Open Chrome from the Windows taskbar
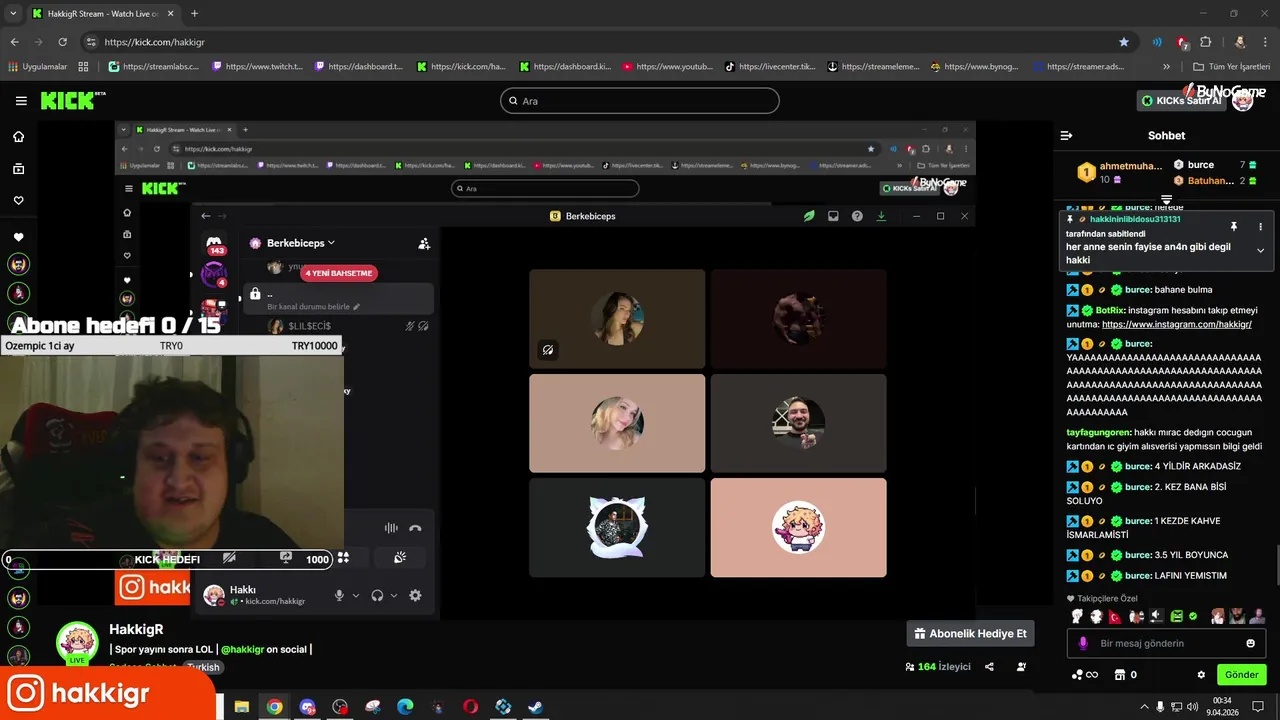 [274, 707]
